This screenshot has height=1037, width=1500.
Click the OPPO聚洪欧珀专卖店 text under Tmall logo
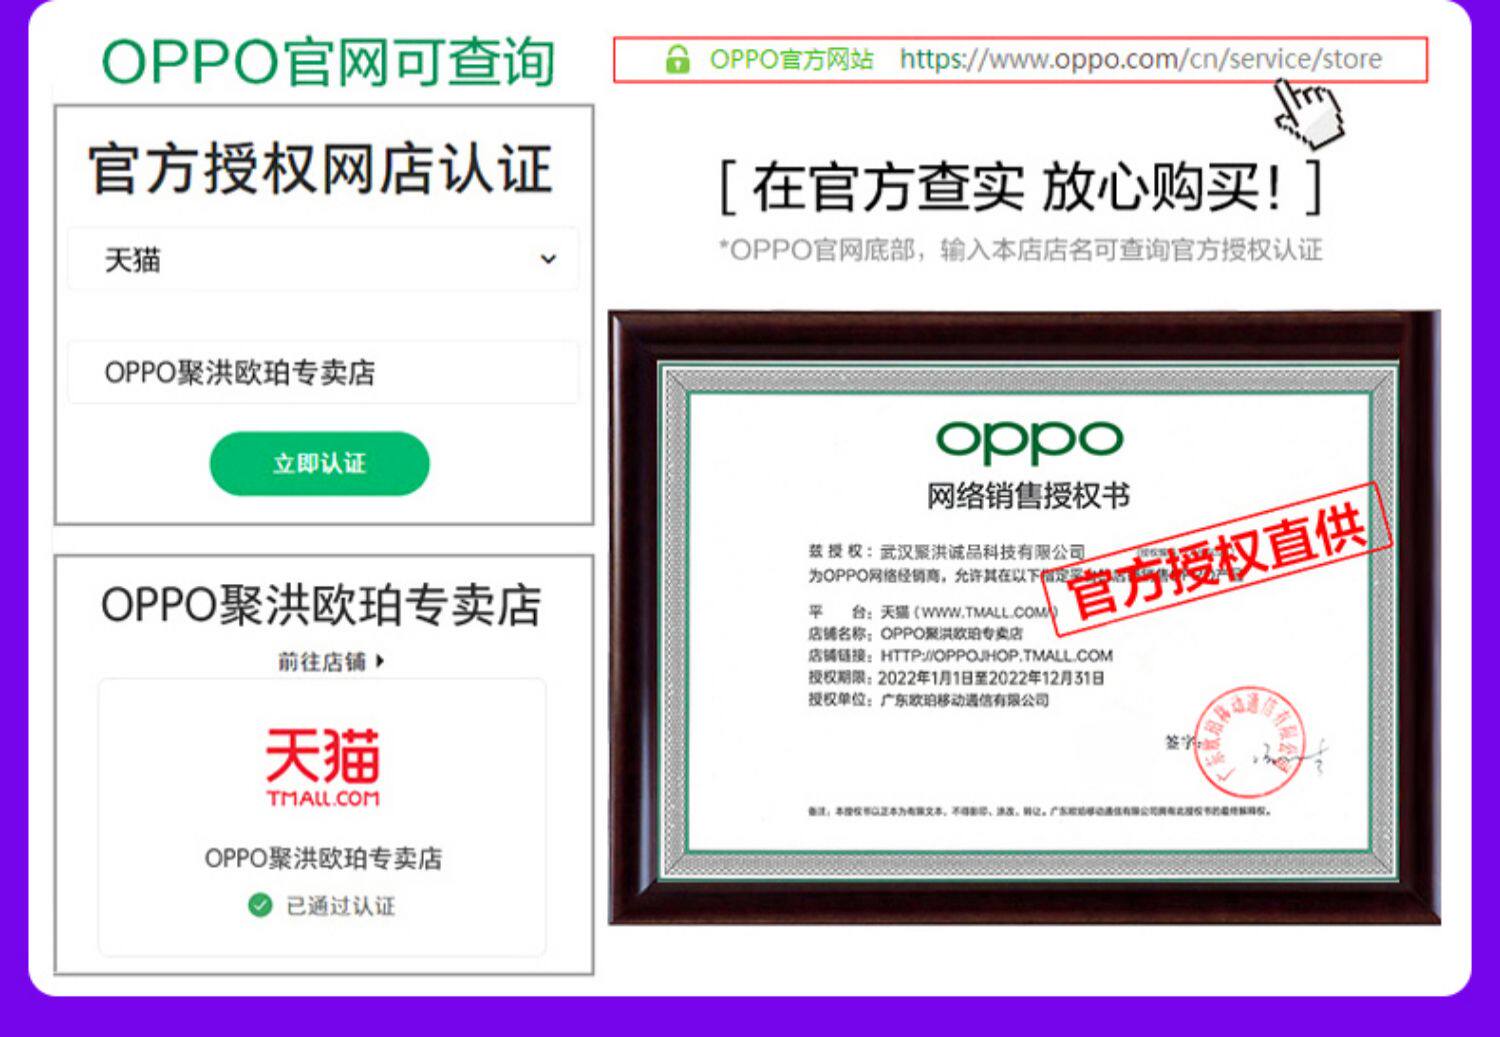click(x=323, y=858)
